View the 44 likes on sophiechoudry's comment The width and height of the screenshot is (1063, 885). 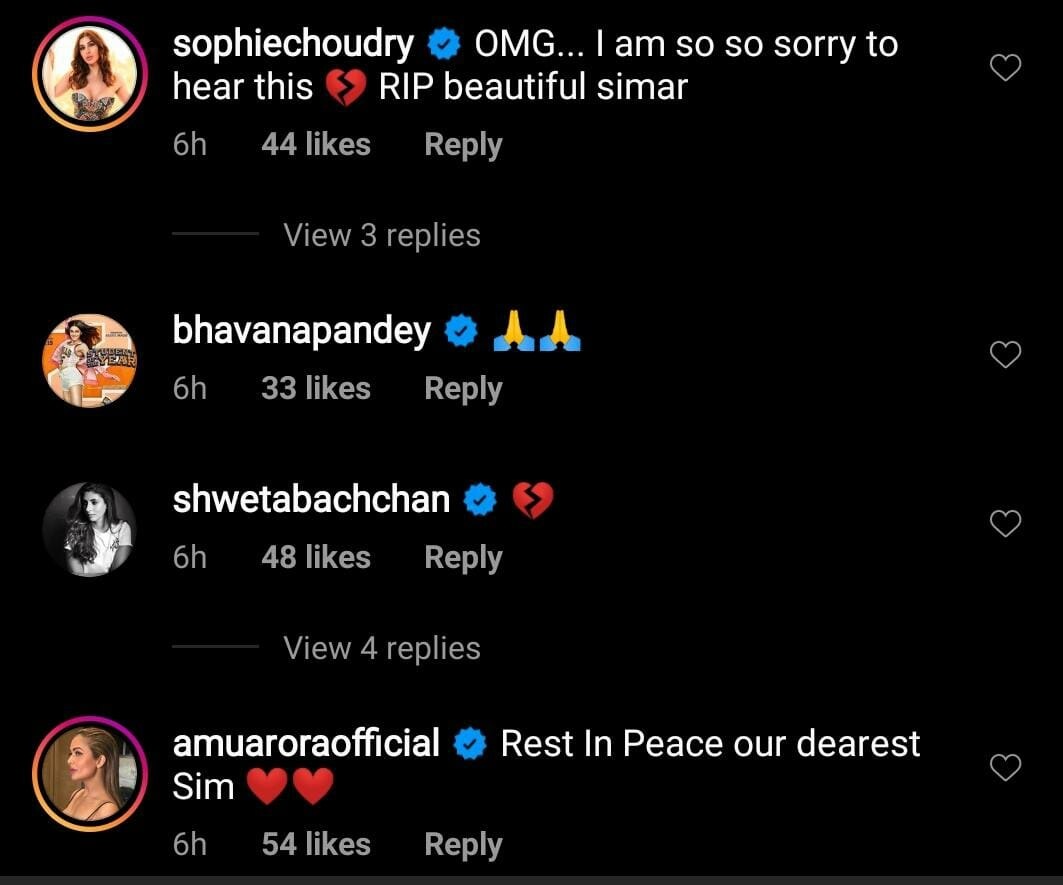pos(315,145)
